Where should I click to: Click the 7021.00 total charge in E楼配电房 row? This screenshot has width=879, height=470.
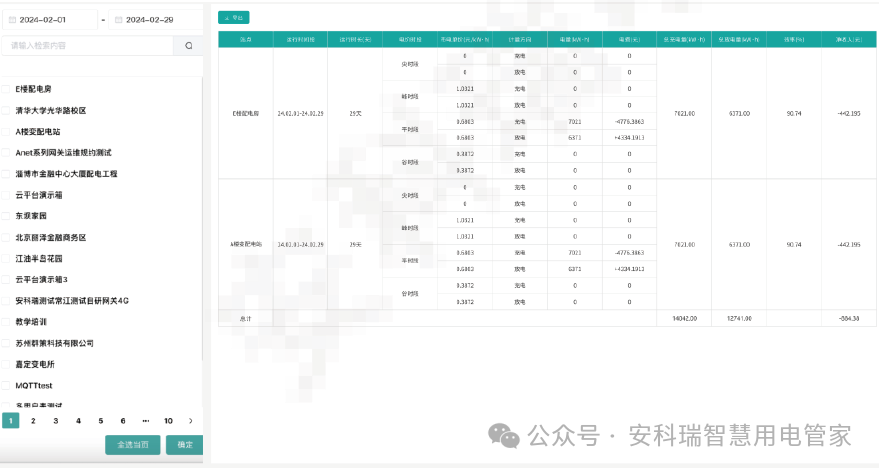(684, 113)
